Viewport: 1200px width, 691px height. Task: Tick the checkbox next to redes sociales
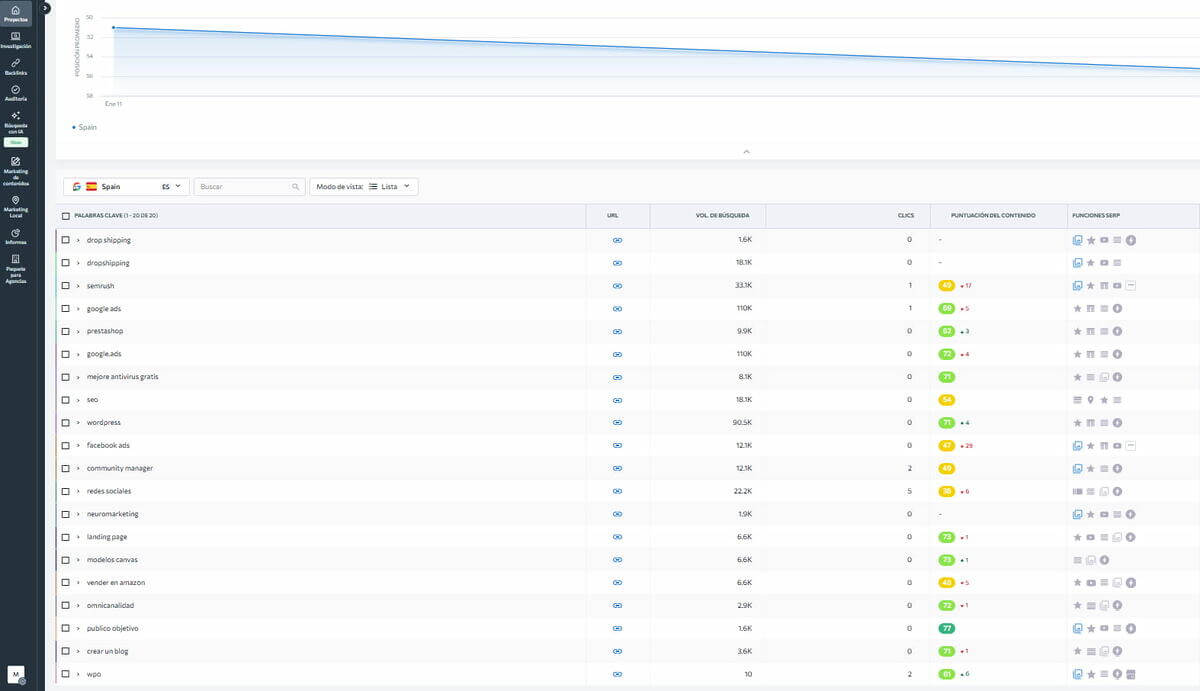pyautogui.click(x=66, y=491)
